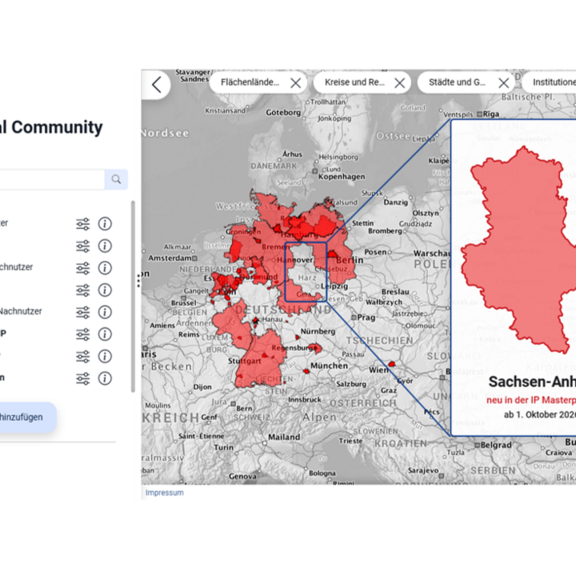576x576 pixels.
Task: Show info for the 'P' layer row
Action: click(x=105, y=334)
